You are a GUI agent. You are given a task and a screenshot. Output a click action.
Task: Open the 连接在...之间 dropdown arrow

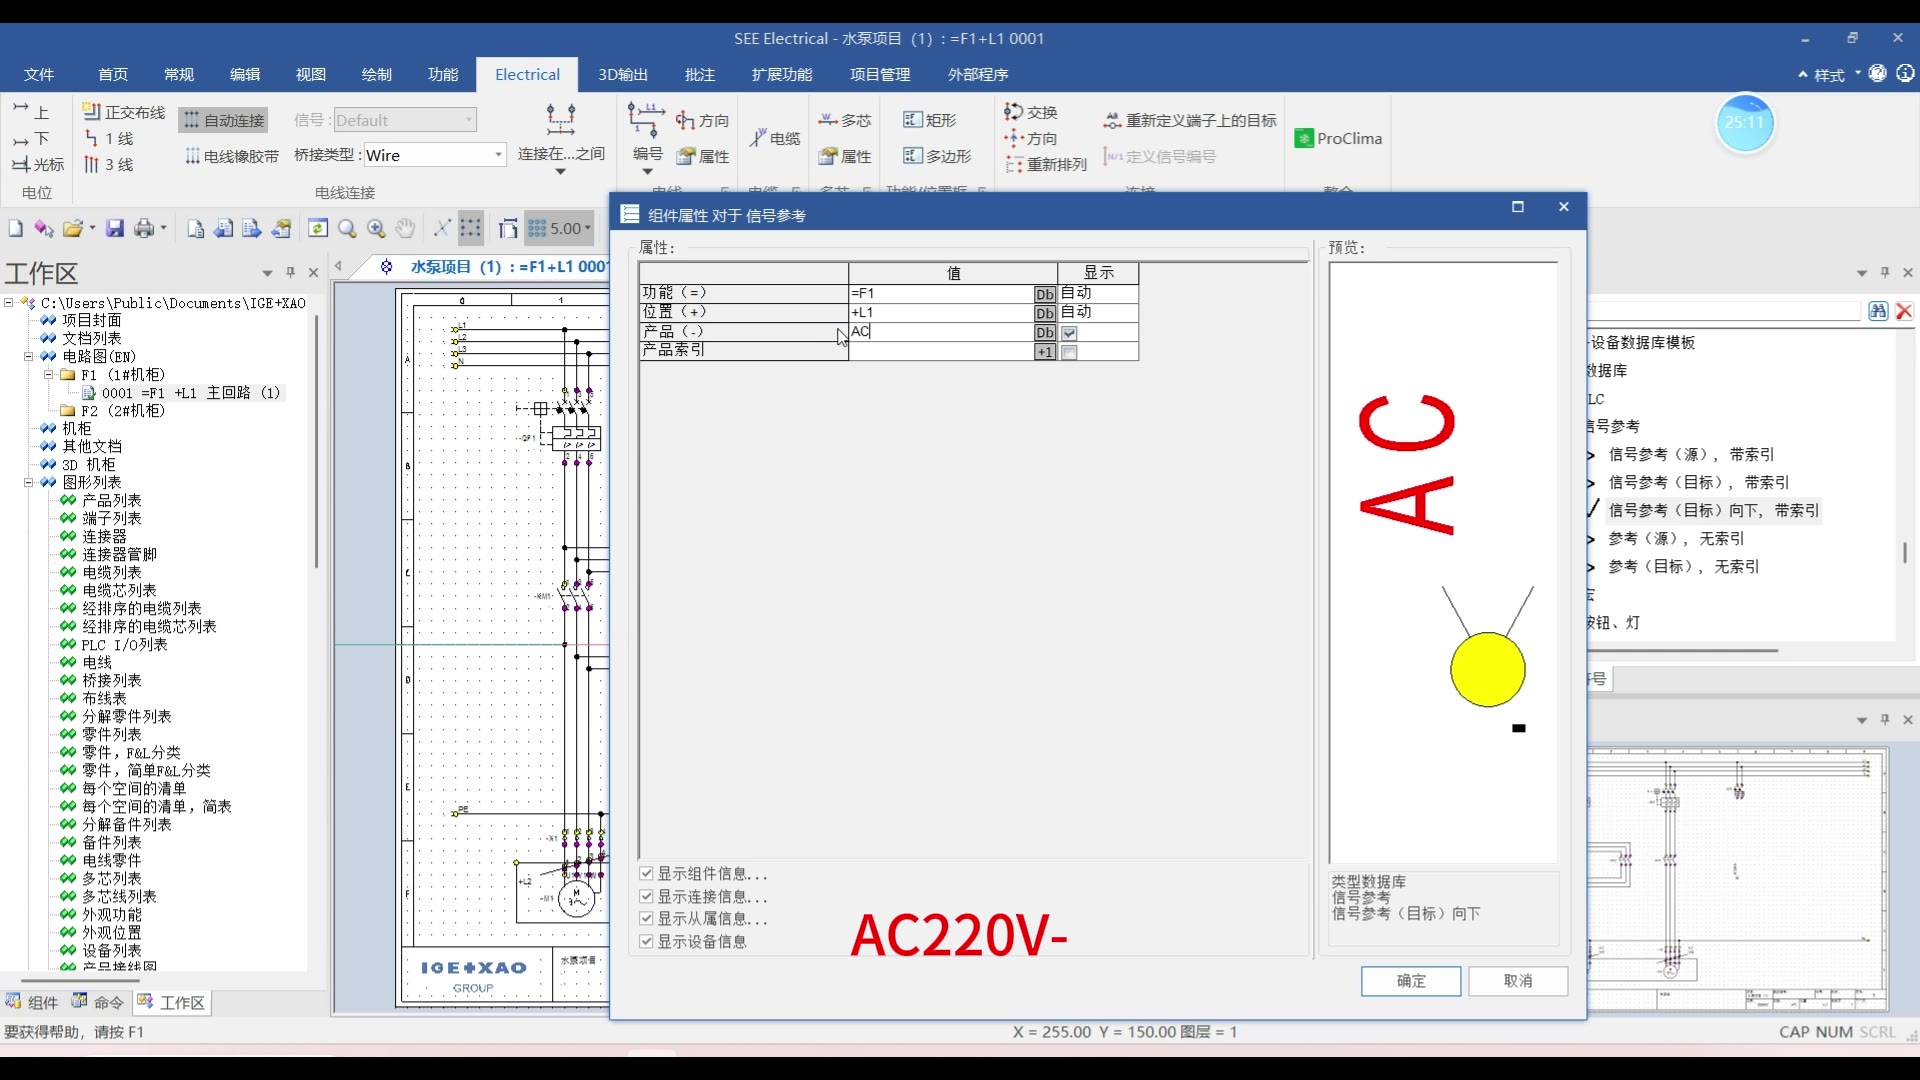coord(561,172)
